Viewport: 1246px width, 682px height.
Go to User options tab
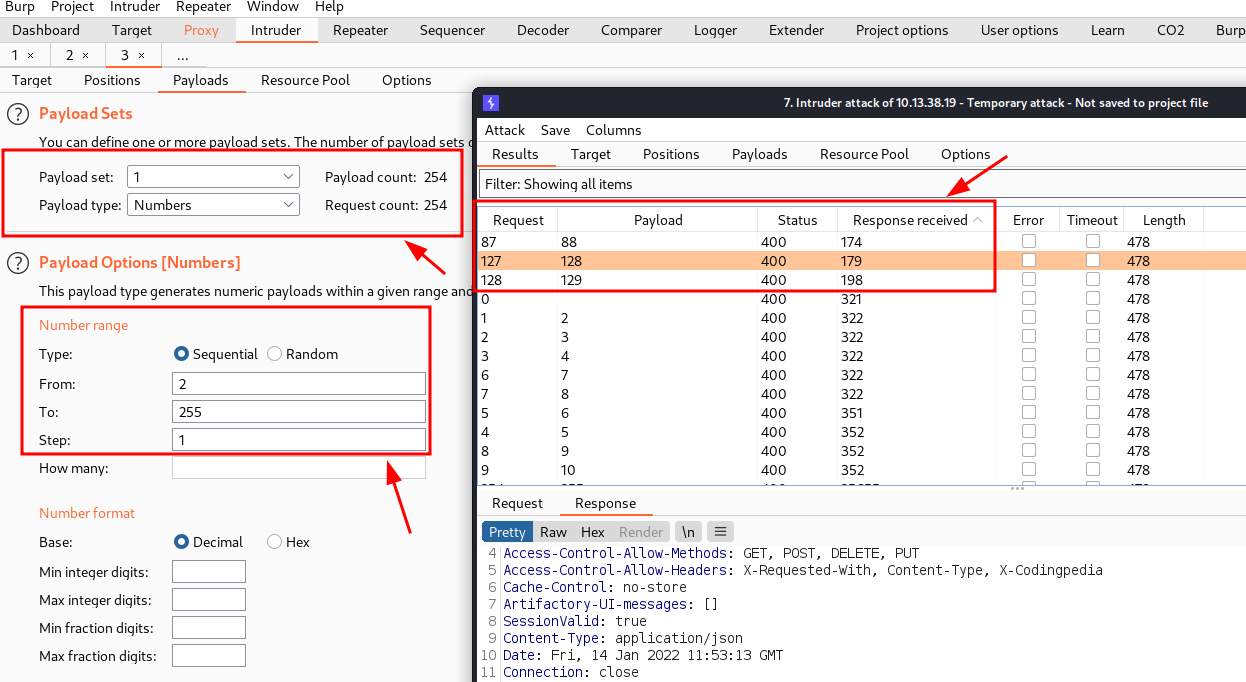tap(1019, 30)
